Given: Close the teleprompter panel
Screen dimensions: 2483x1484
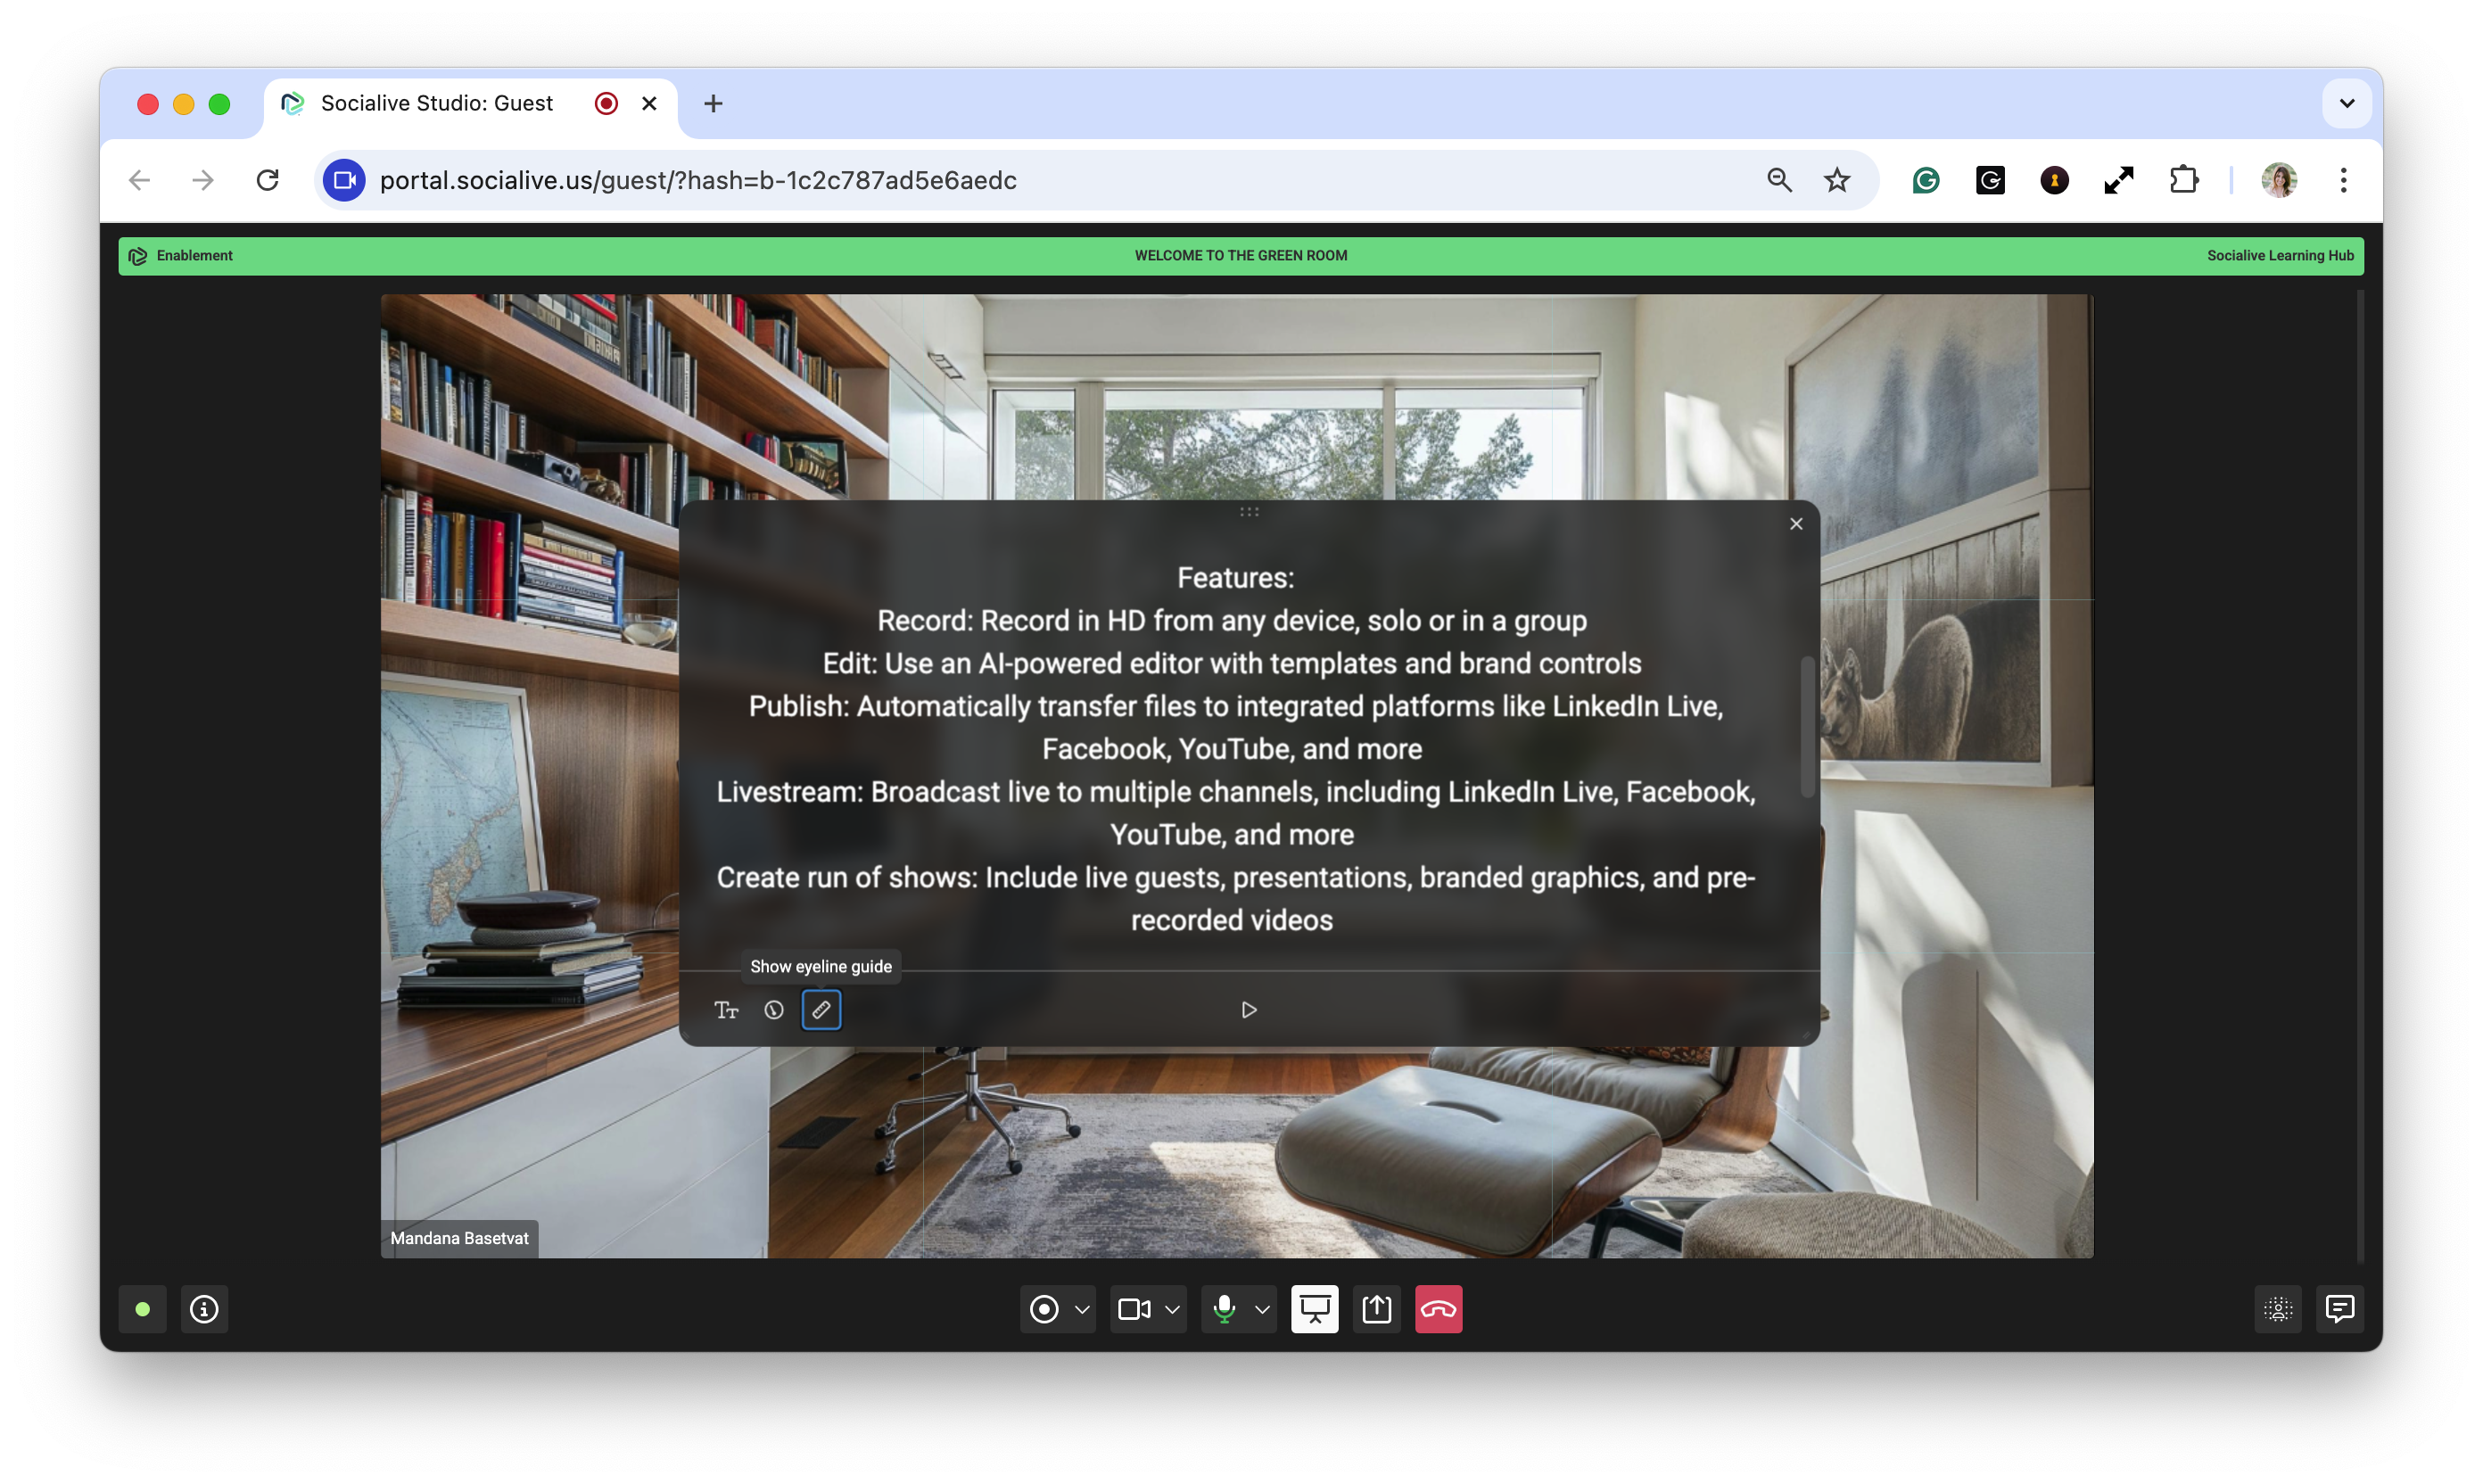Looking at the screenshot, I should tap(1796, 524).
